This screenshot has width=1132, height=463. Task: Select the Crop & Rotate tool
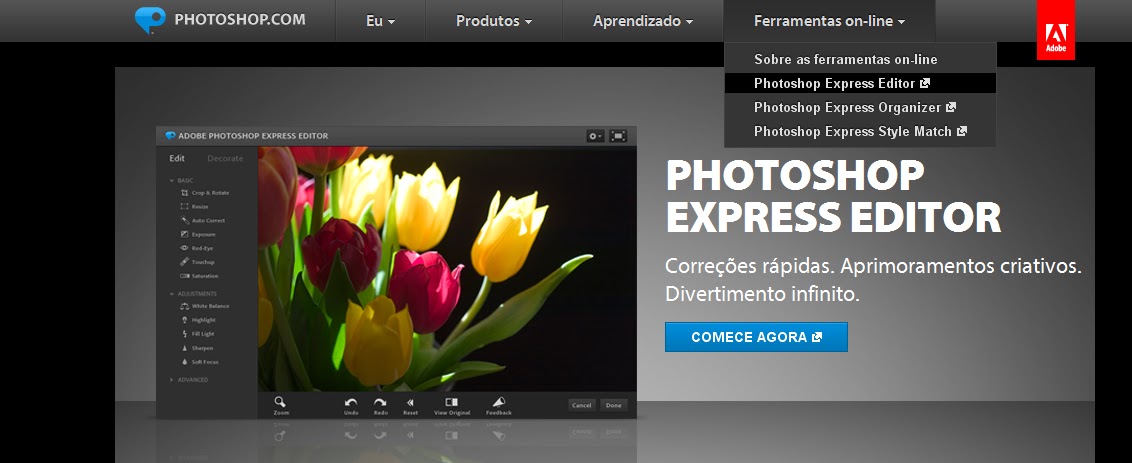[x=205, y=193]
